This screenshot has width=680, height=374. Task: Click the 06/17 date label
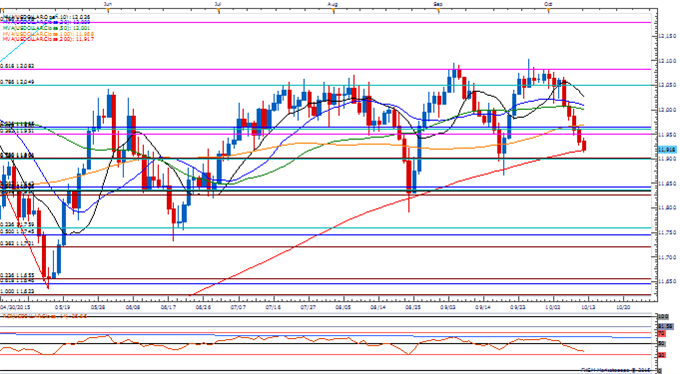tap(168, 307)
